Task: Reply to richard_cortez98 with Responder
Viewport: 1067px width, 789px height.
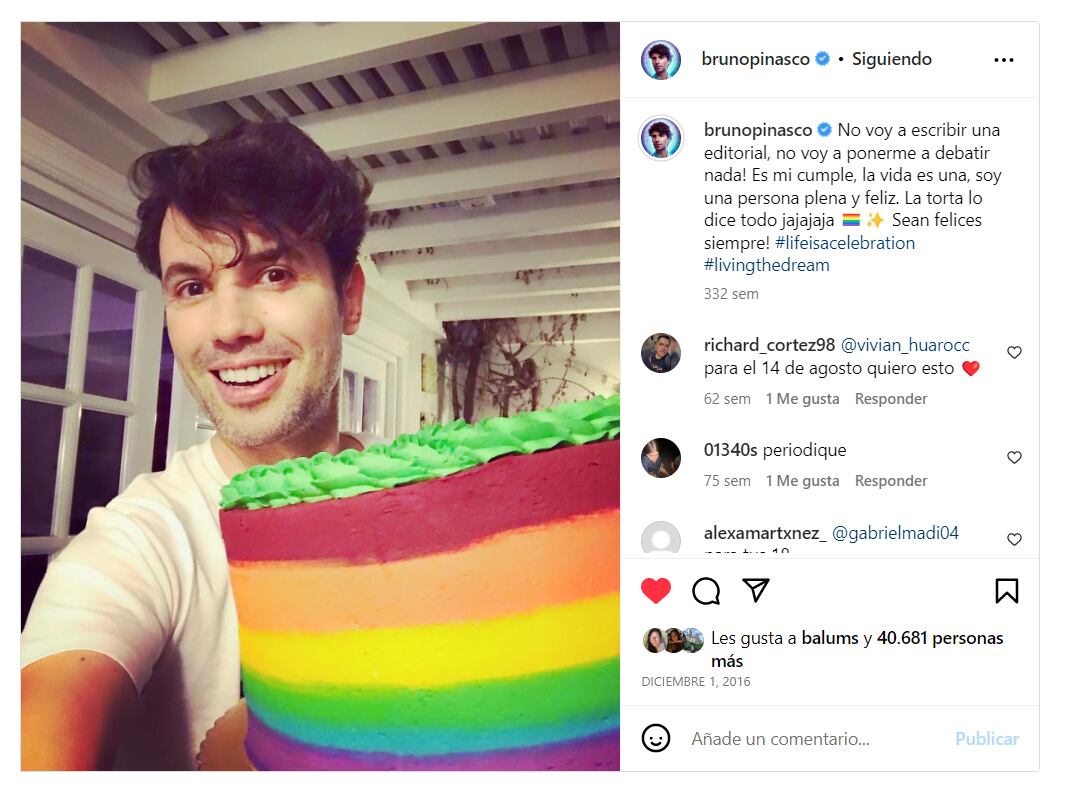Action: pyautogui.click(x=891, y=399)
